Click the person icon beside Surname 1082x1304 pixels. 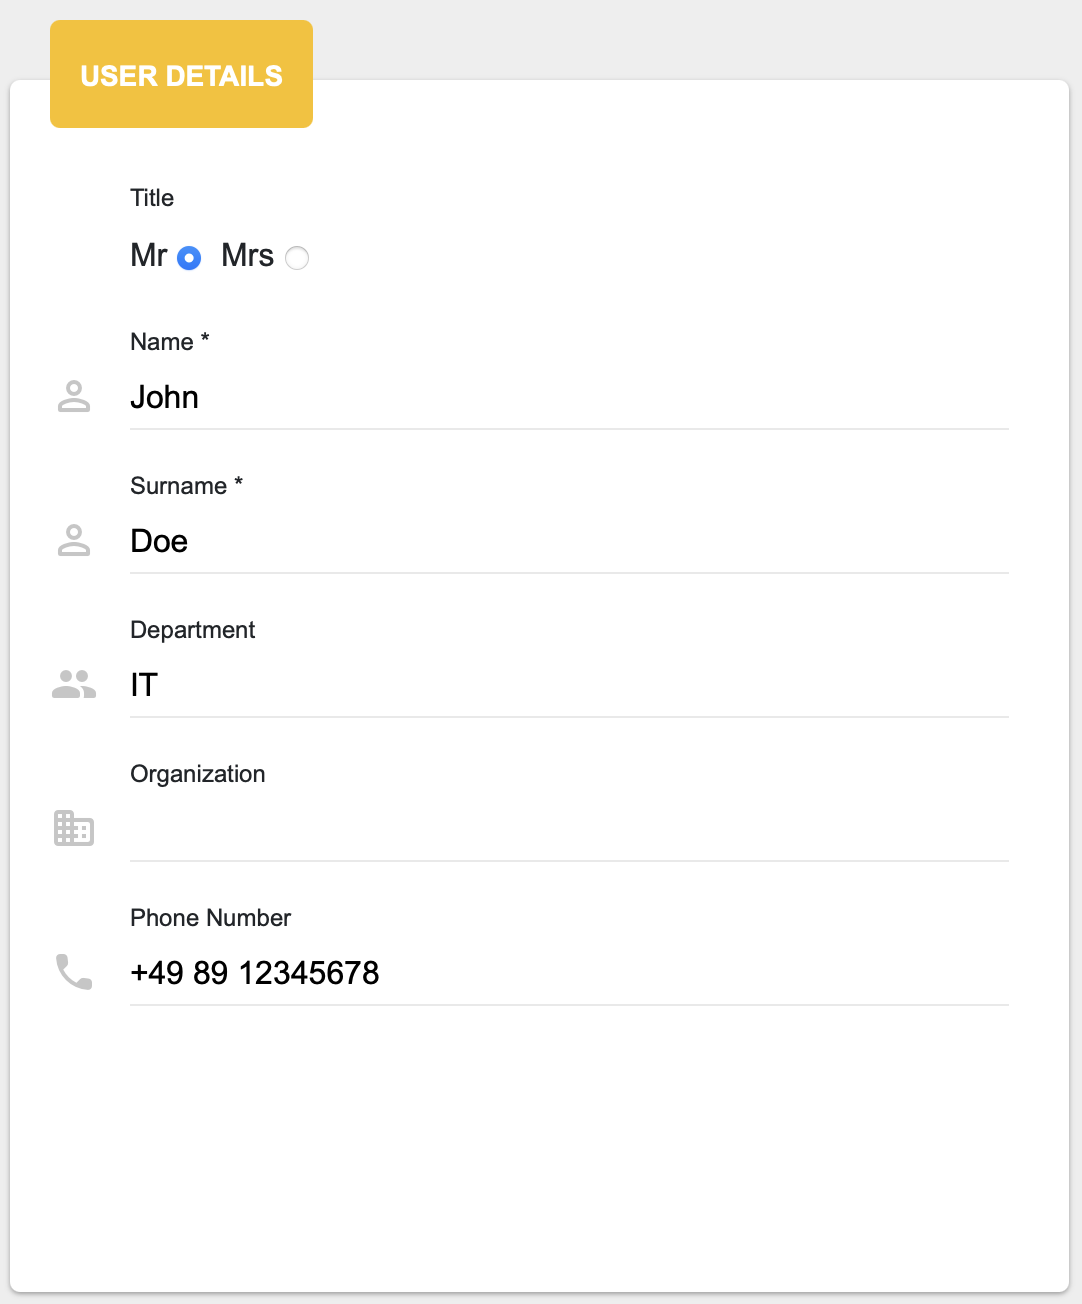coord(74,541)
